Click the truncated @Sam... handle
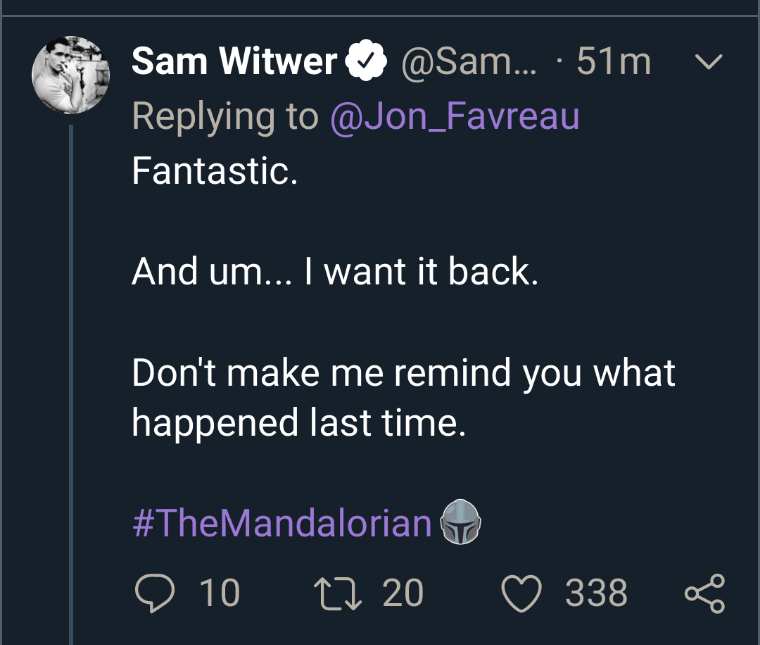Image resolution: width=760 pixels, height=645 pixels. 469,62
